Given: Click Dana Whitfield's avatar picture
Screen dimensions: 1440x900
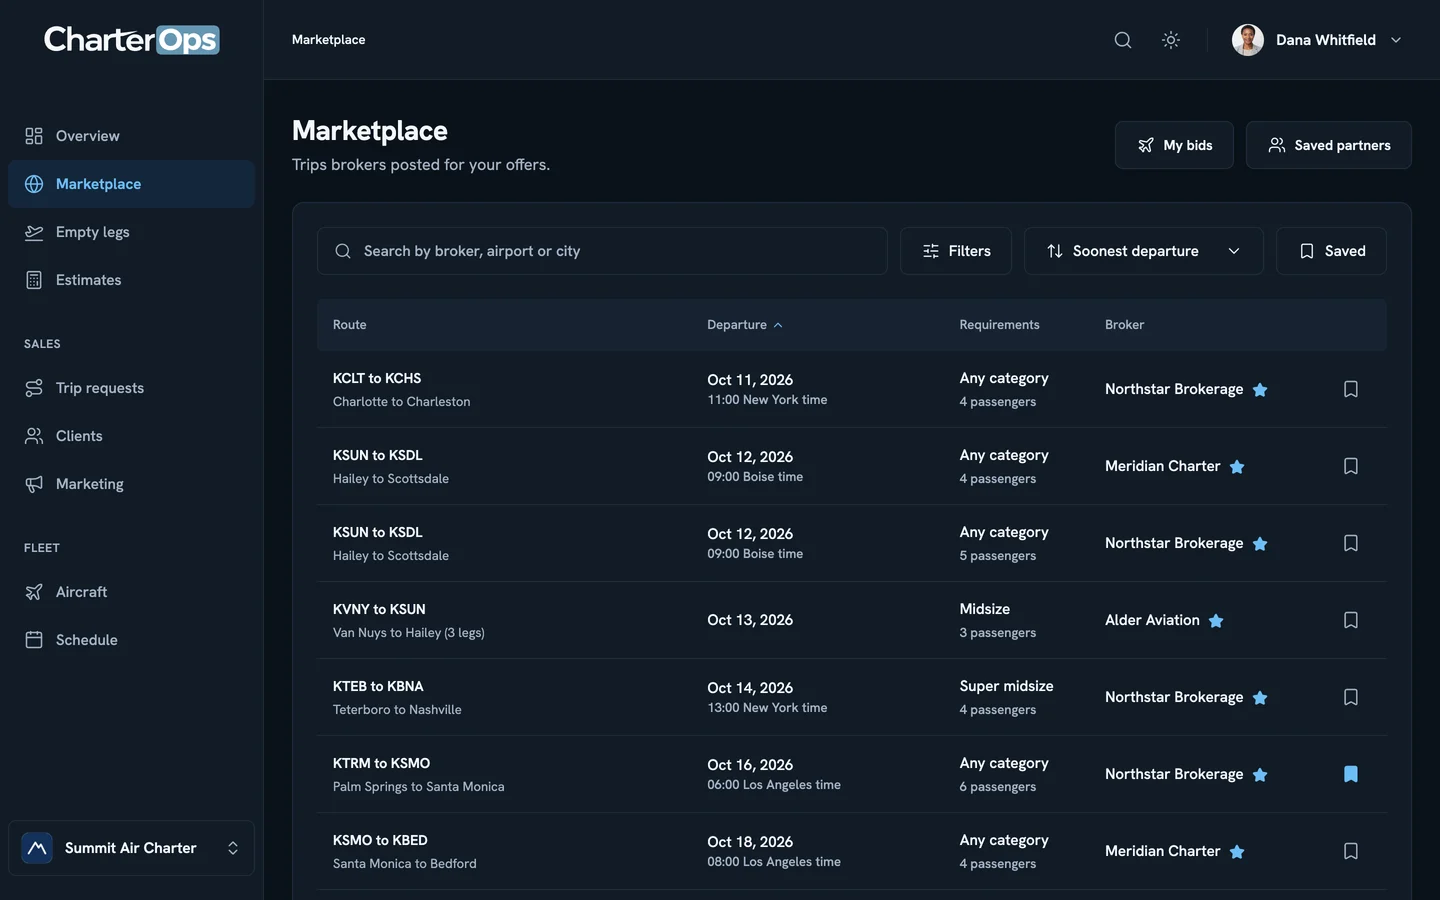Looking at the screenshot, I should 1248,40.
